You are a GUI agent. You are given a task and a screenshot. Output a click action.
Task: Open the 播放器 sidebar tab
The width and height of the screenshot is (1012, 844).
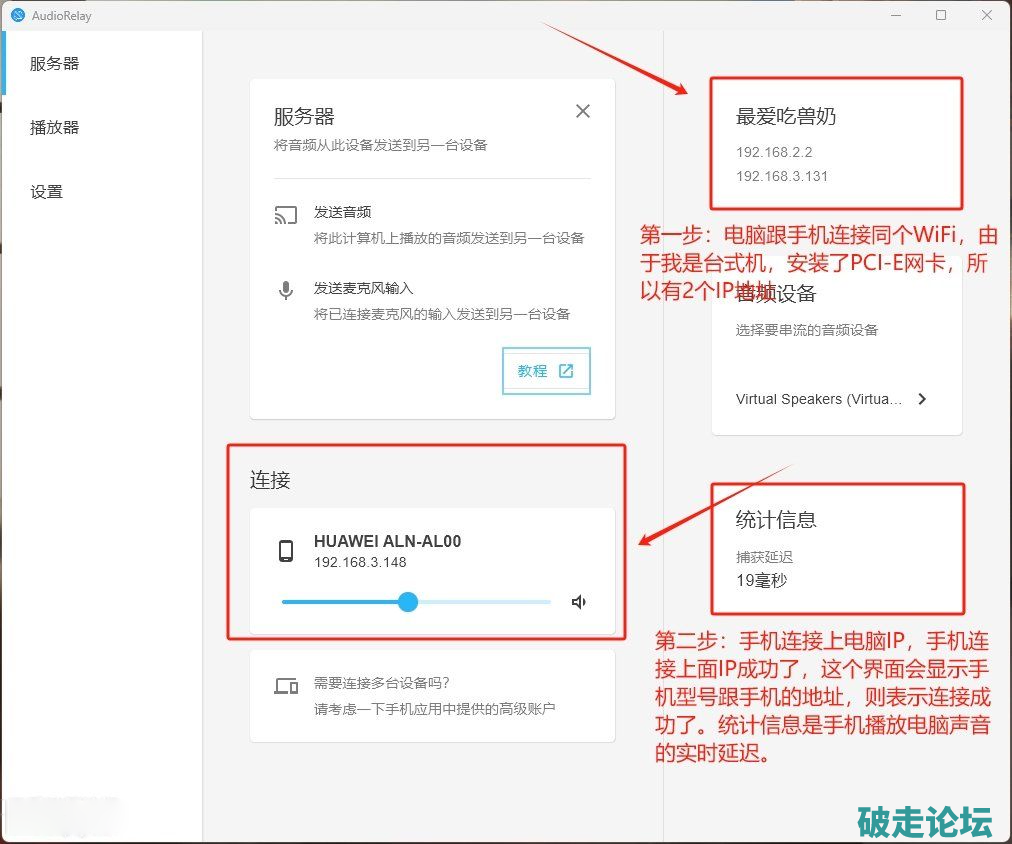click(x=54, y=127)
